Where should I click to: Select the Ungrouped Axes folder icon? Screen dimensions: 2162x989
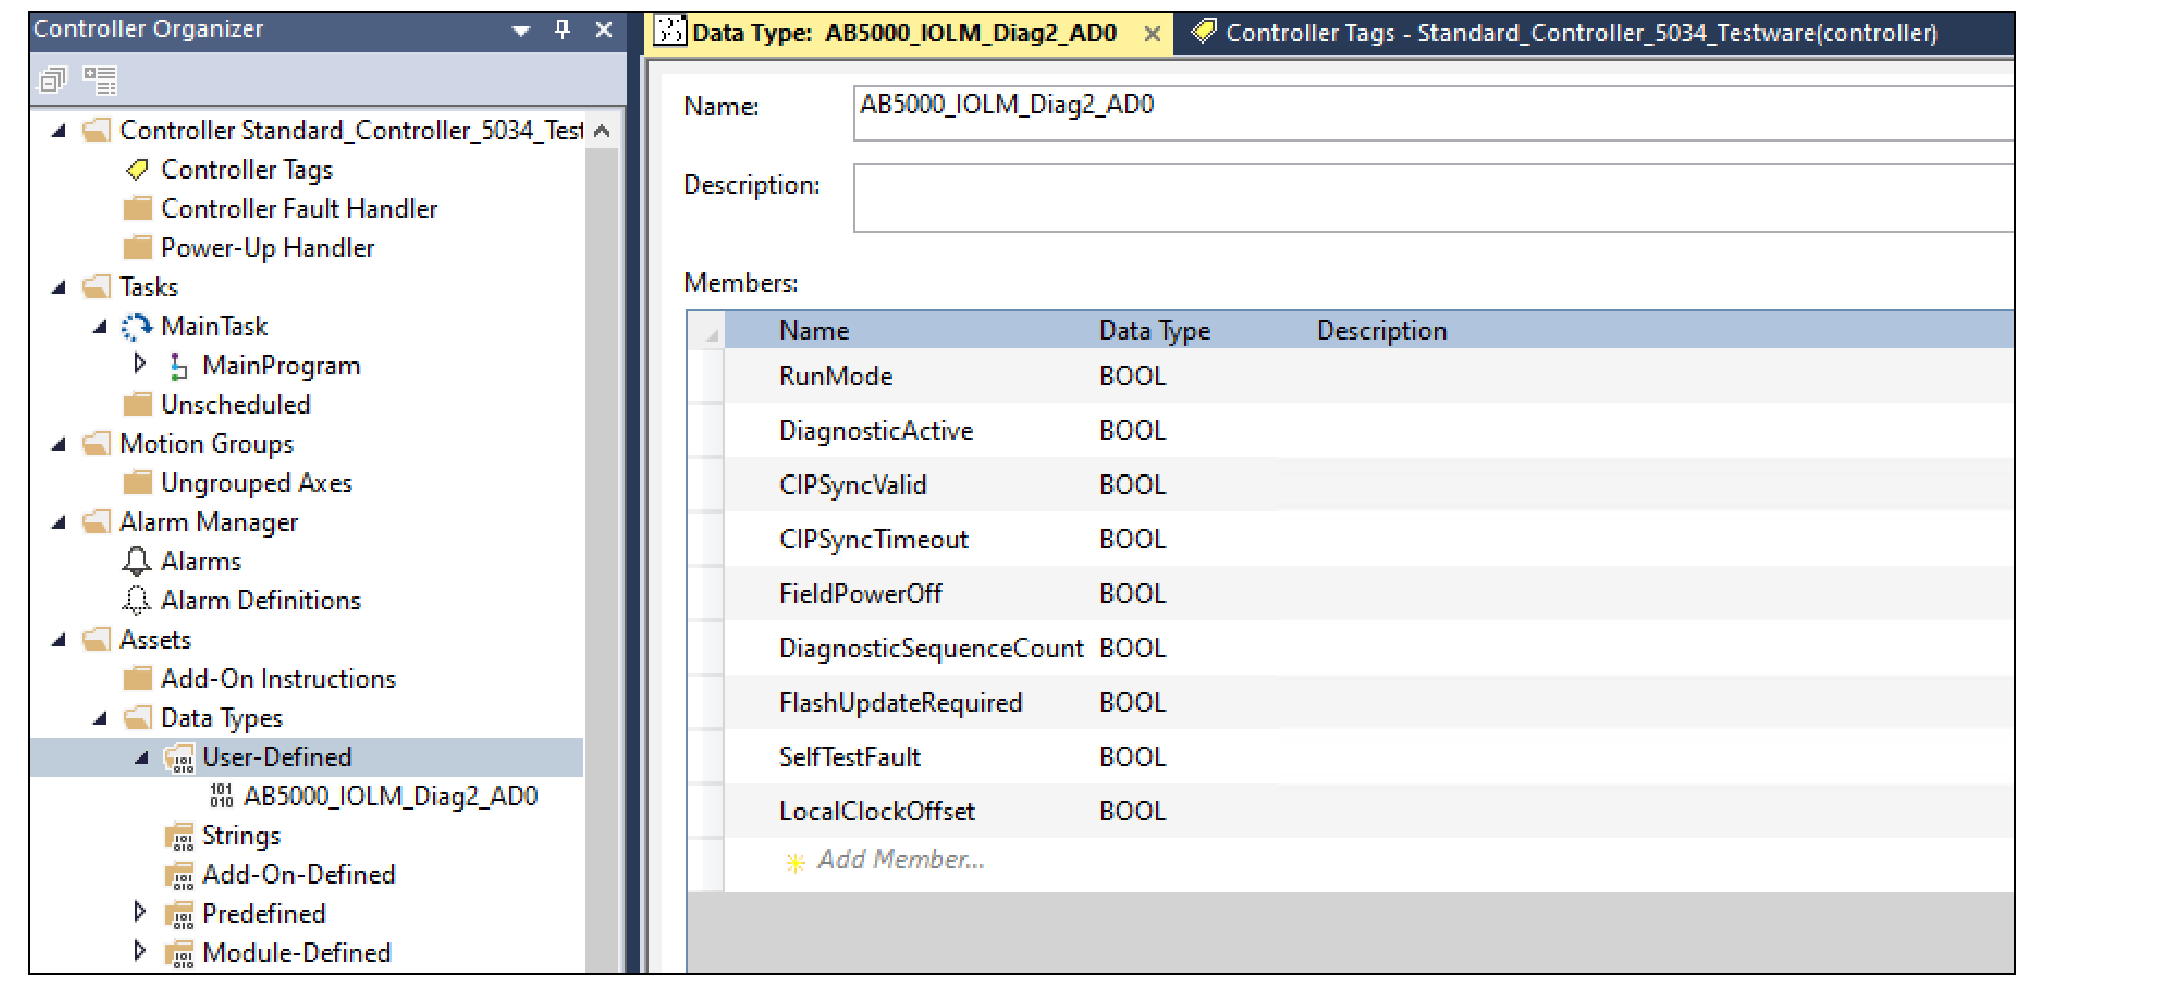(137, 484)
